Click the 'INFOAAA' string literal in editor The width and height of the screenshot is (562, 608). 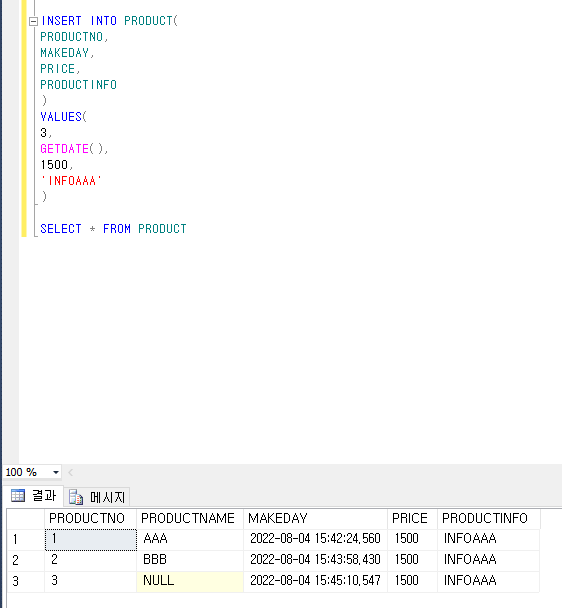71,181
